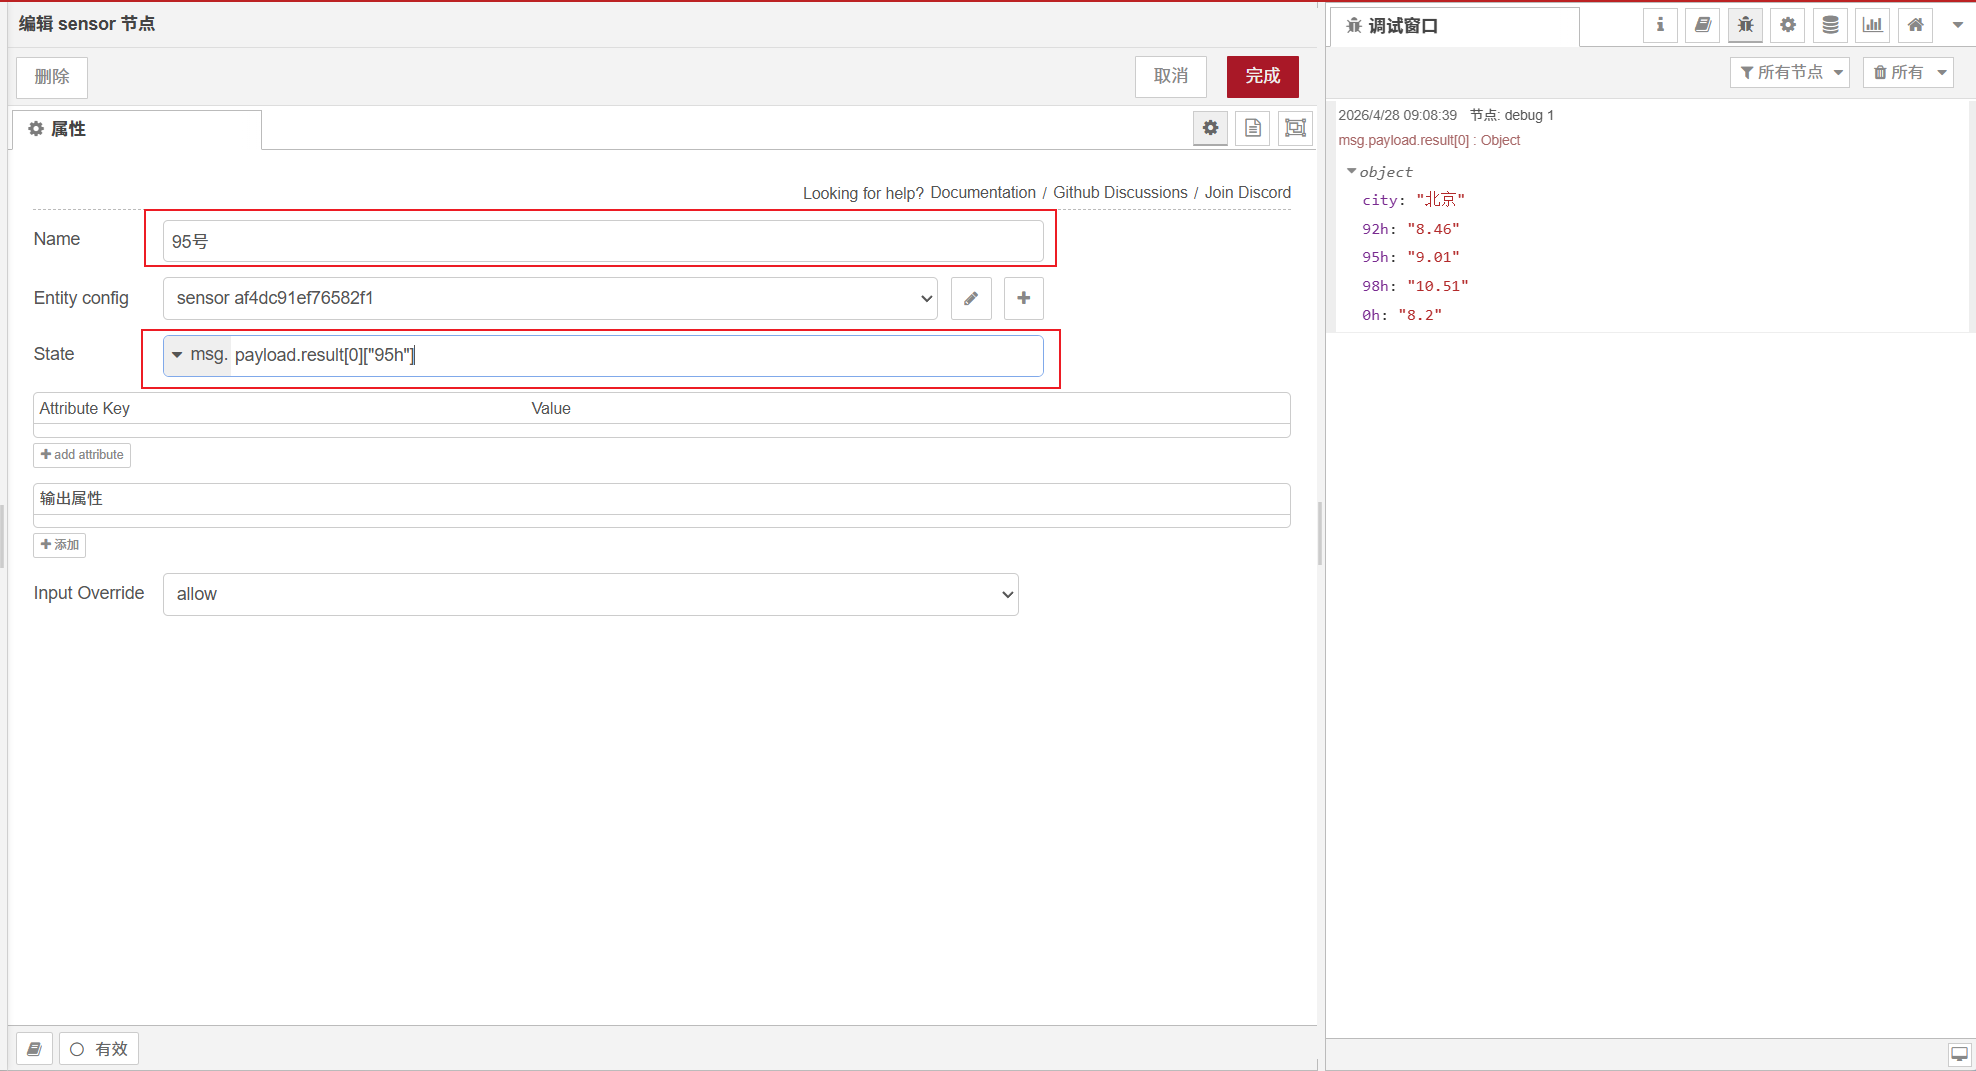Screen dimensions: 1976x1071
Task: Click the 节点: debug 1 node label
Action: (x=1512, y=115)
